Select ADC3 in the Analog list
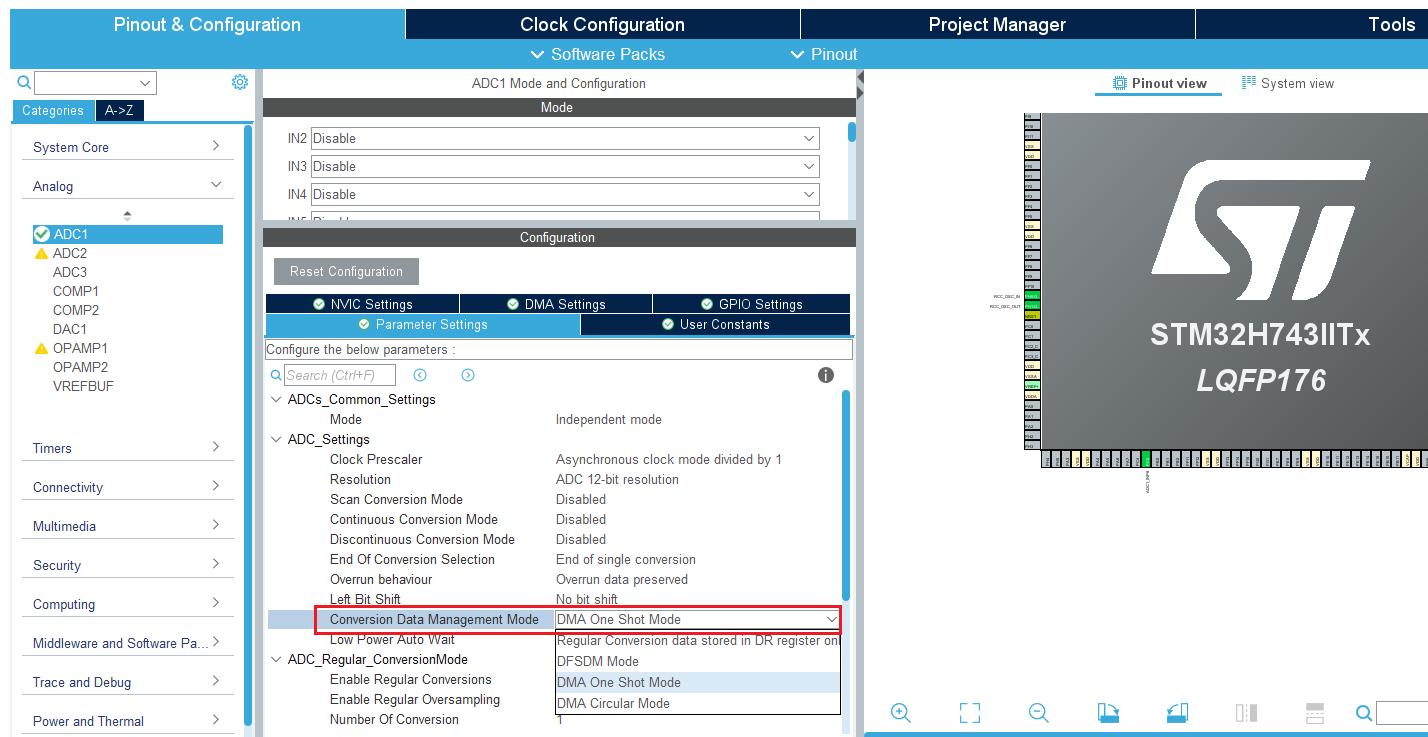The width and height of the screenshot is (1428, 737). 70,272
